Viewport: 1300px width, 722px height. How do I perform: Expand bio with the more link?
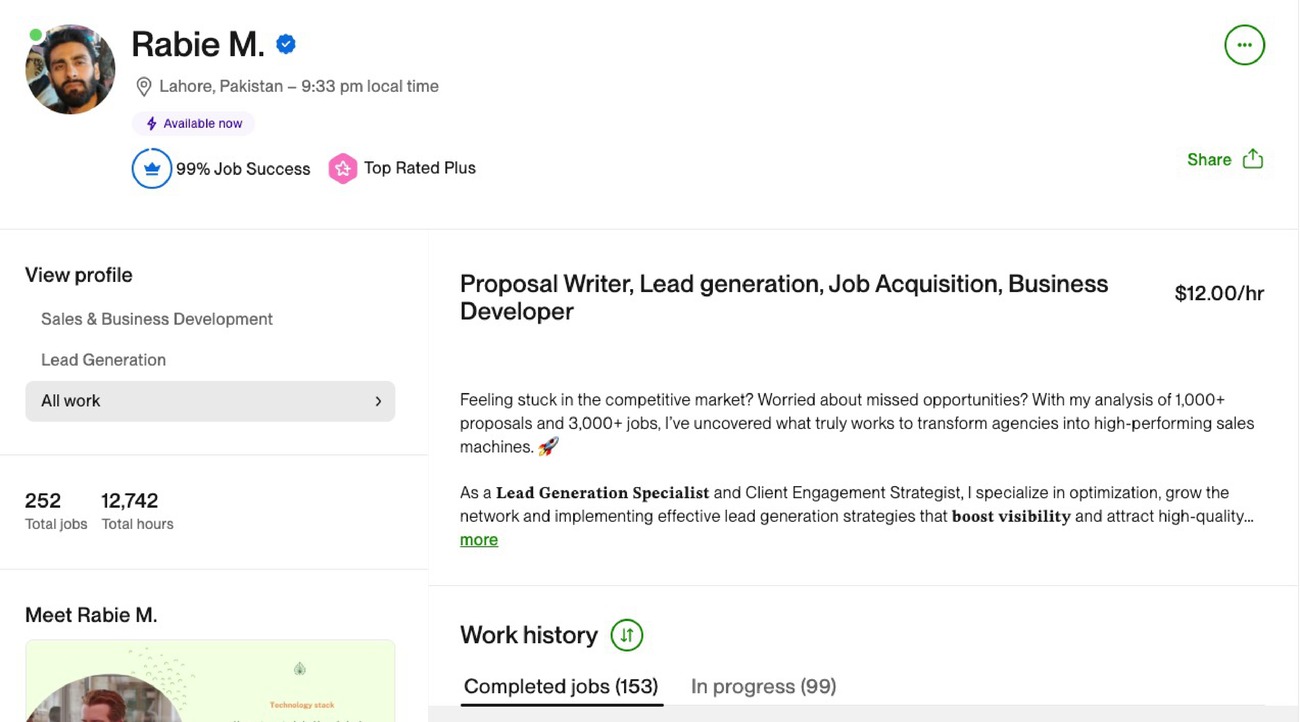pos(478,540)
